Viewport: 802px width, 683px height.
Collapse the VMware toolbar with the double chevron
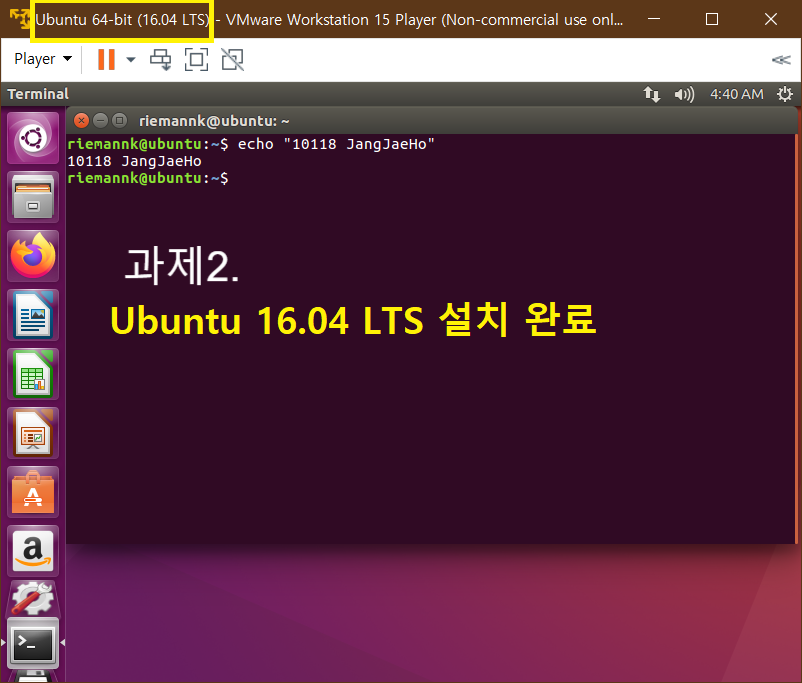click(x=781, y=60)
